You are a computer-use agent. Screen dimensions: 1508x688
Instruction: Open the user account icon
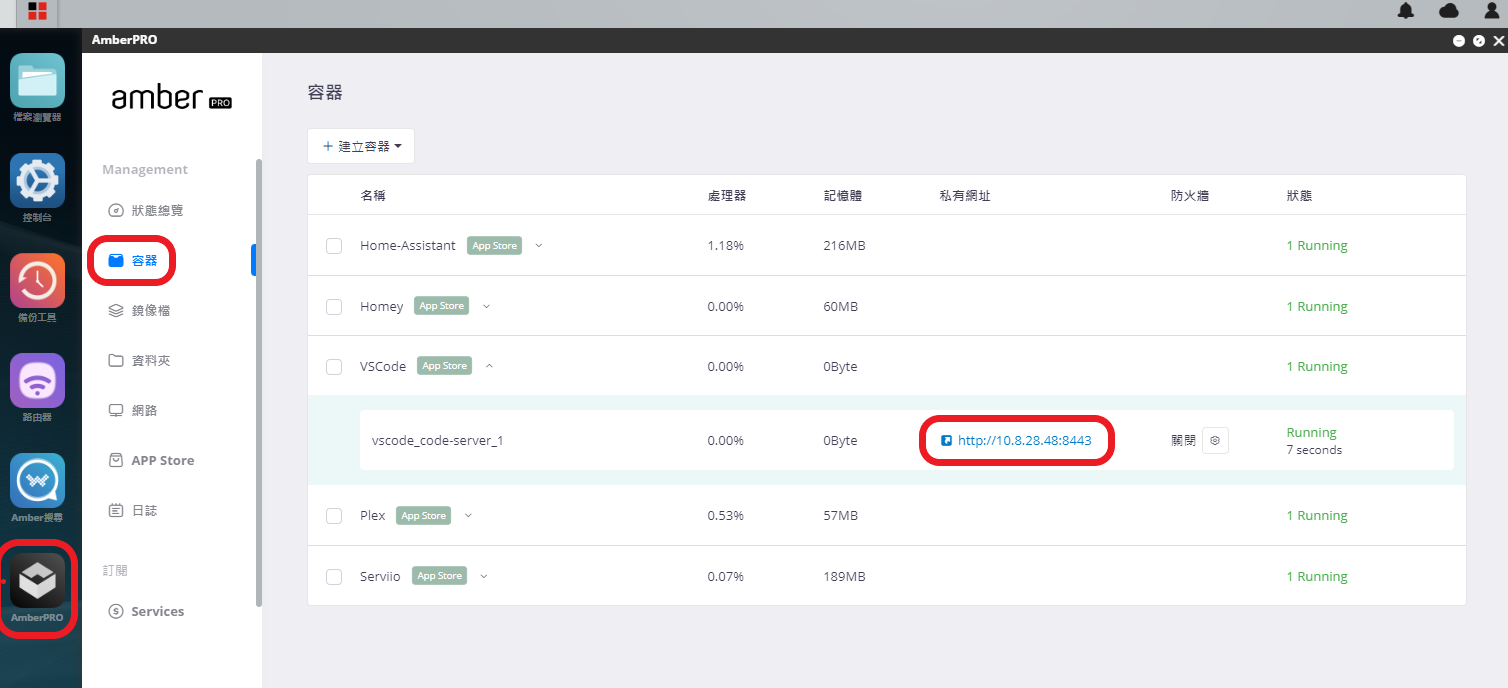(1491, 11)
